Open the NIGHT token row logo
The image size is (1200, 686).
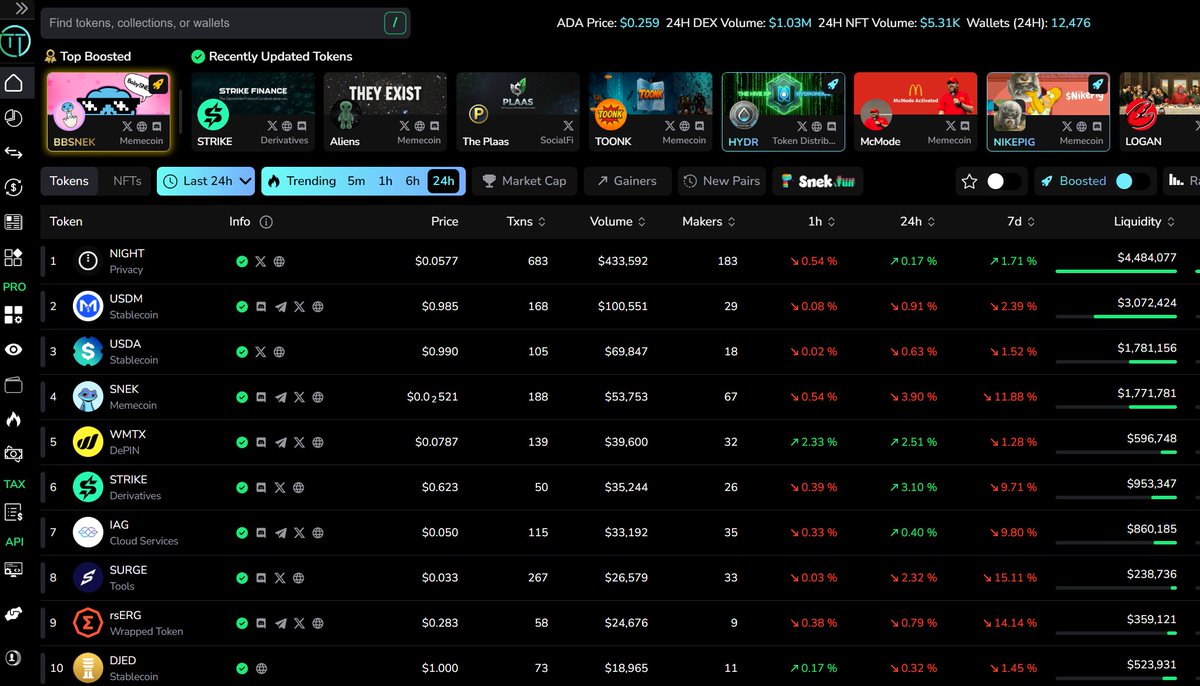pyautogui.click(x=88, y=261)
